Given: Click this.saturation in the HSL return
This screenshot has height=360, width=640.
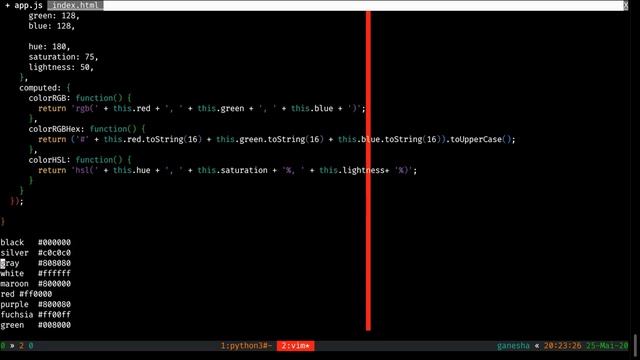Looking at the screenshot, I should tap(232, 170).
